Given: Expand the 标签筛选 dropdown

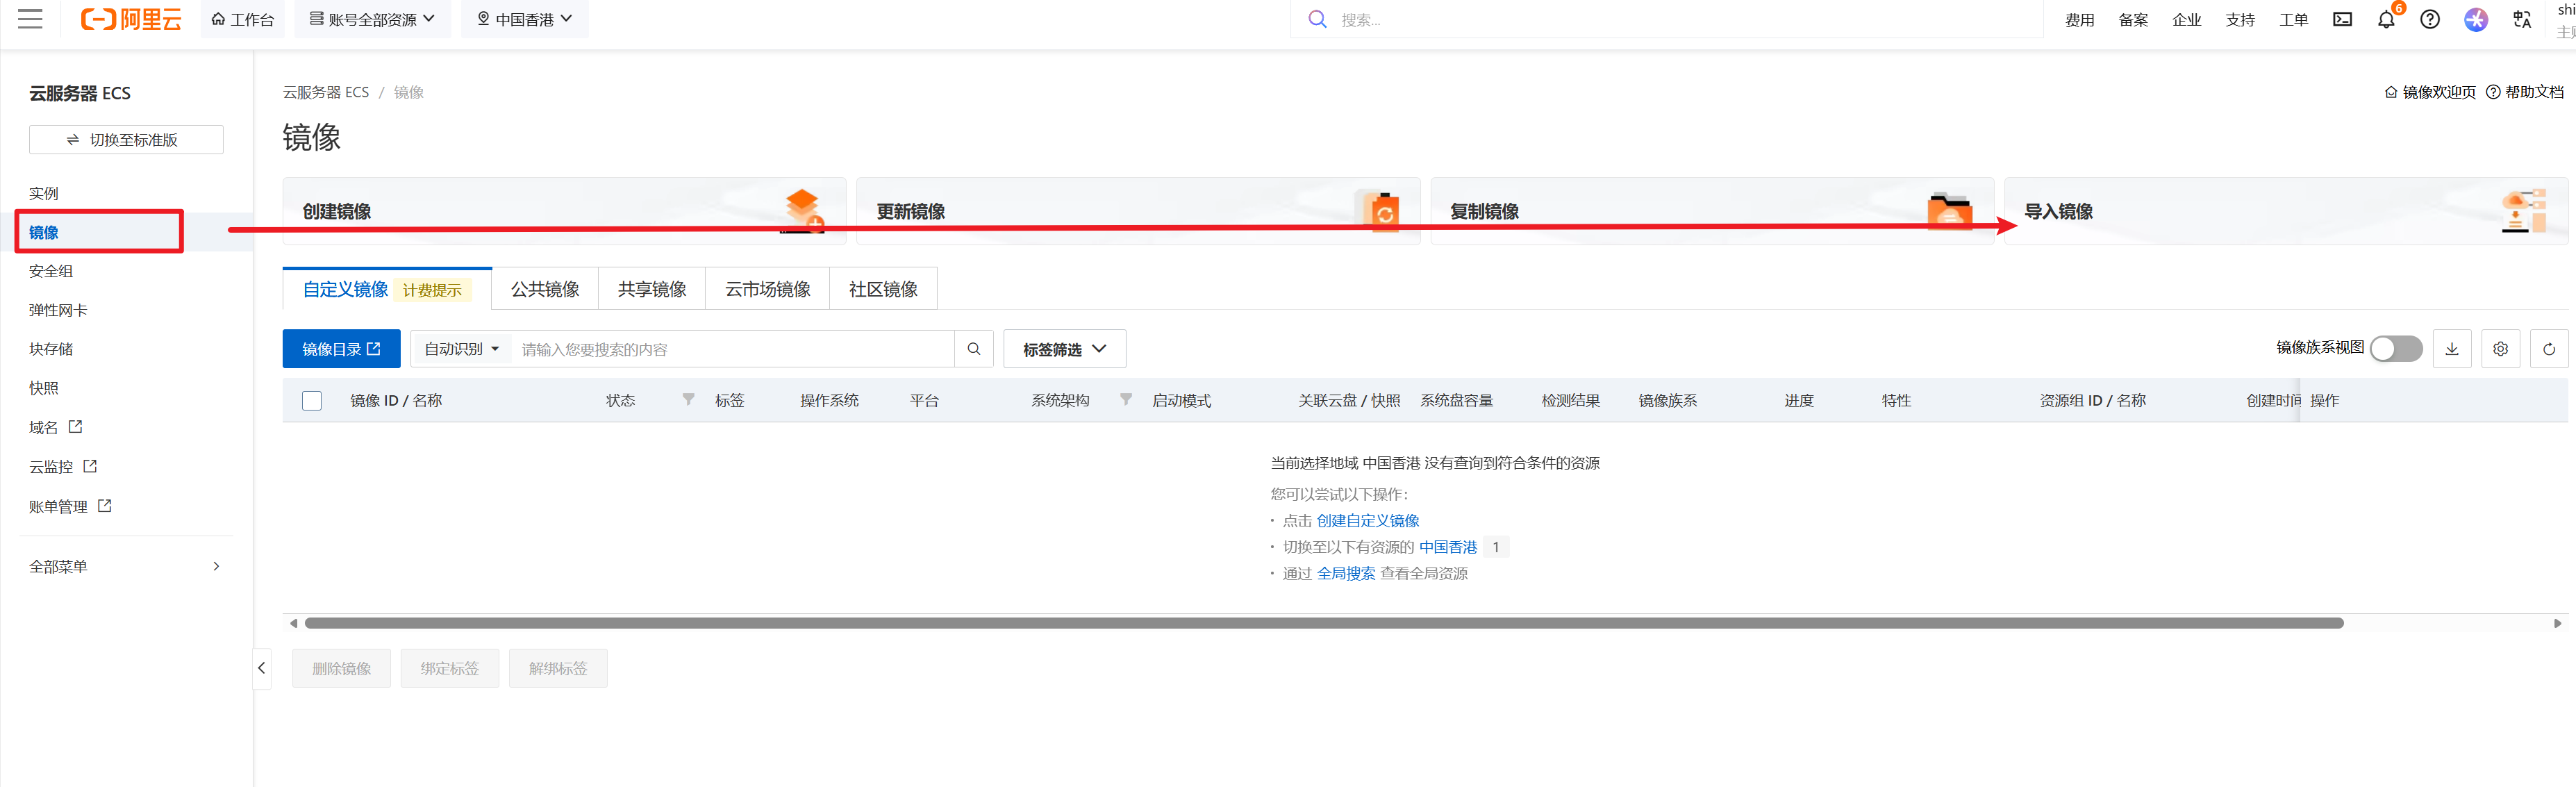Looking at the screenshot, I should [x=1064, y=349].
